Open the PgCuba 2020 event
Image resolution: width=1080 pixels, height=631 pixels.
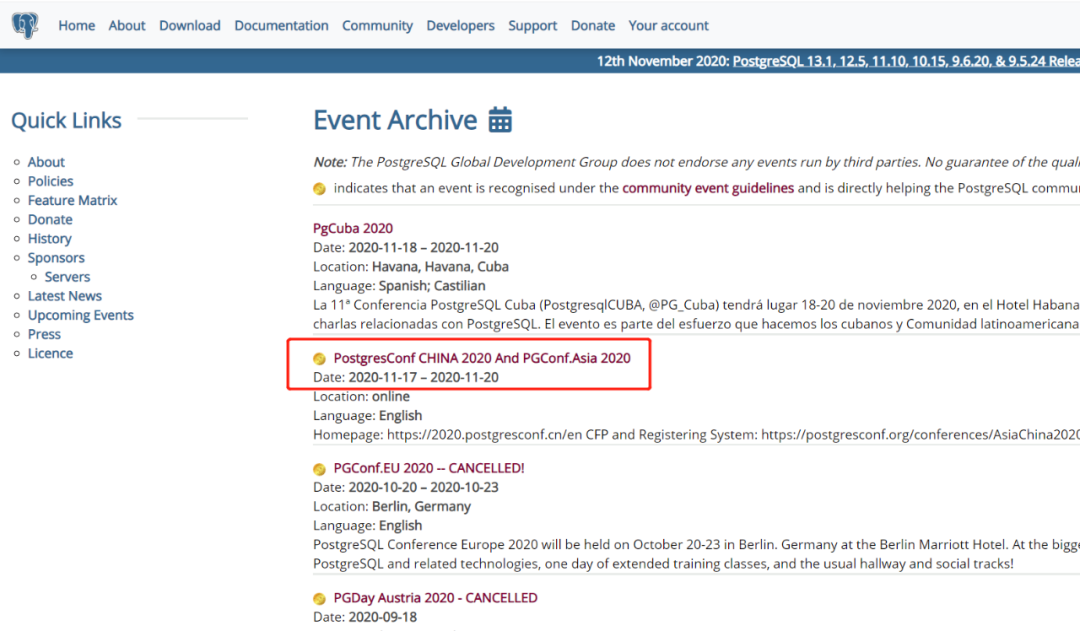[x=353, y=228]
